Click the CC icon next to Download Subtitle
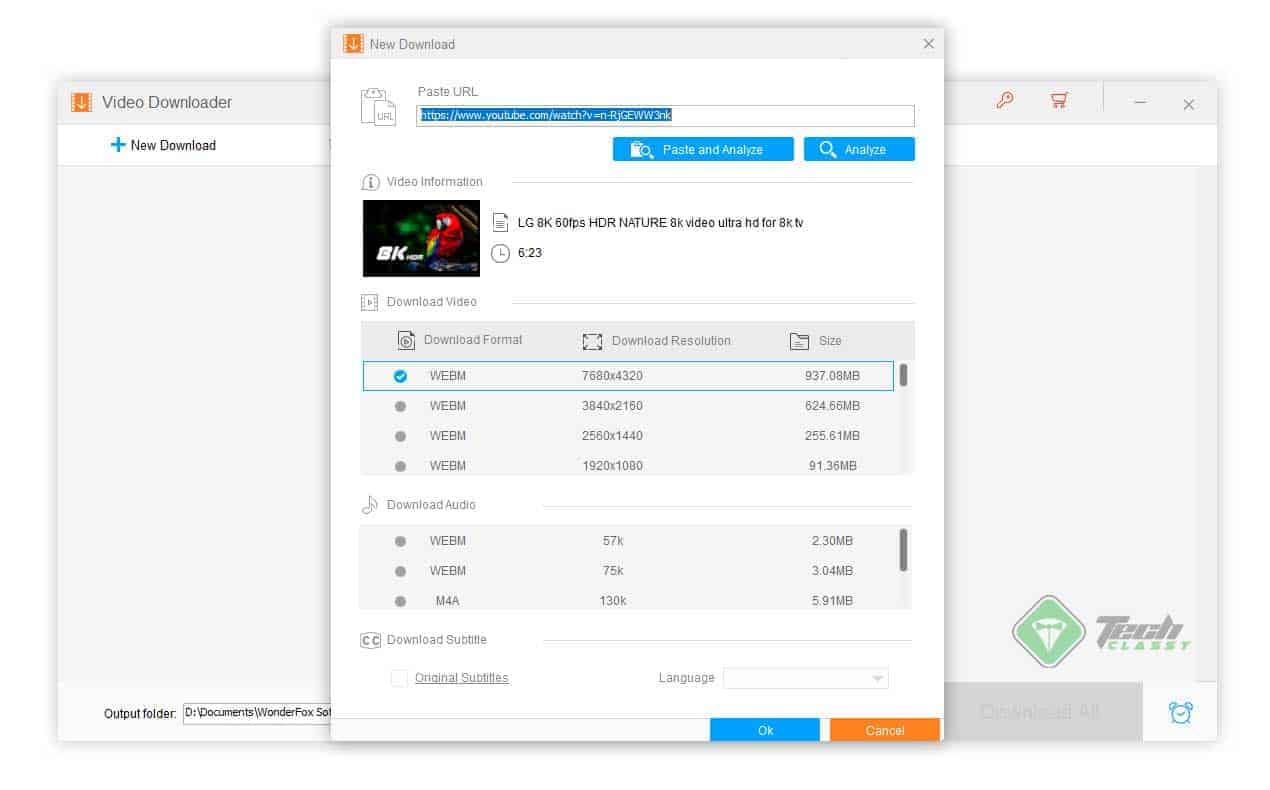Screen dimensions: 1270x790 point(370,640)
